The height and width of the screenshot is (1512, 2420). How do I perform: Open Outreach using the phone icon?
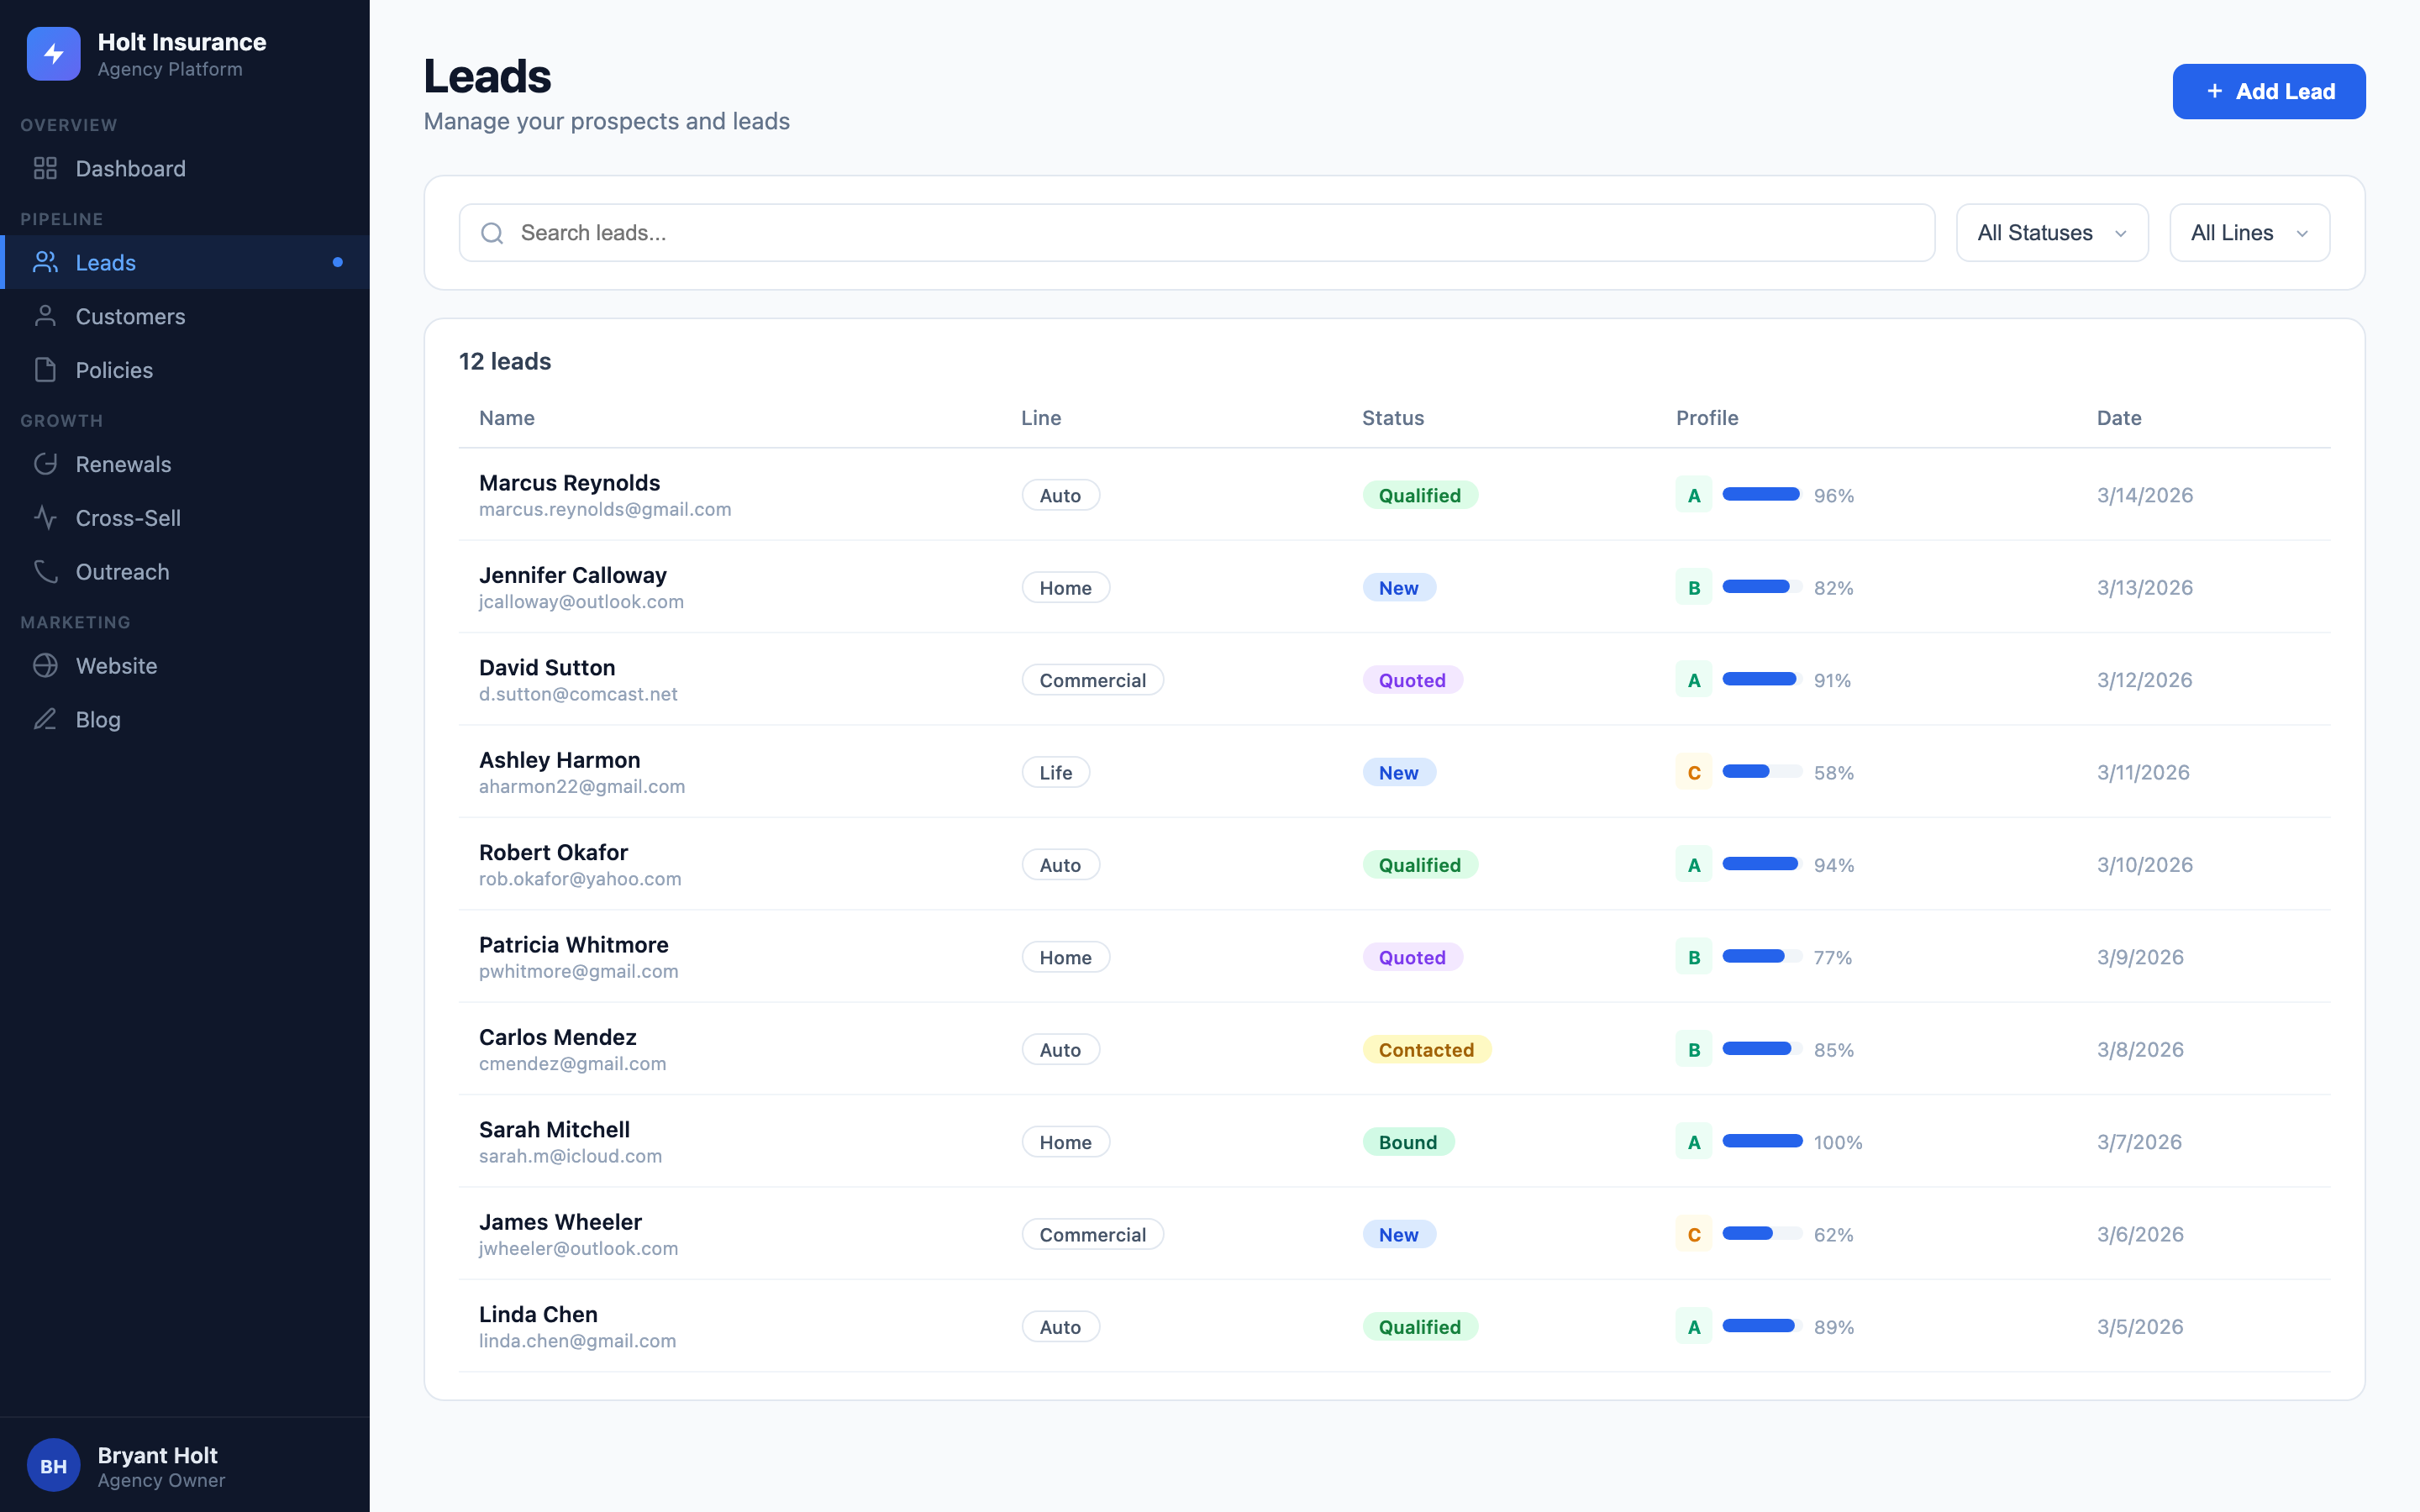coord(45,571)
